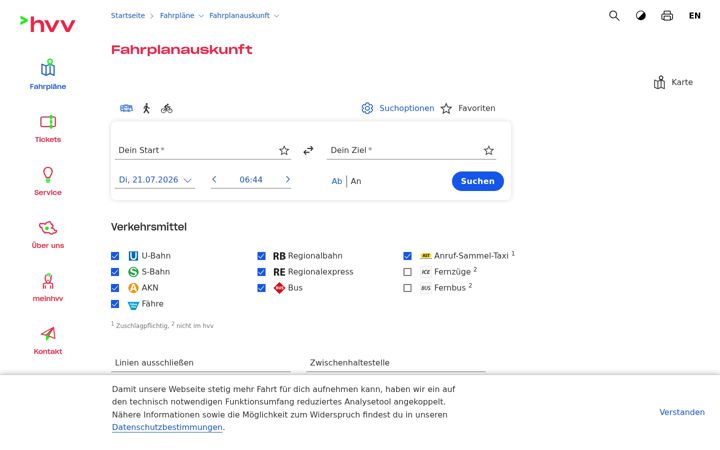Open the Karte map view
The width and height of the screenshot is (720, 450).
coord(673,82)
